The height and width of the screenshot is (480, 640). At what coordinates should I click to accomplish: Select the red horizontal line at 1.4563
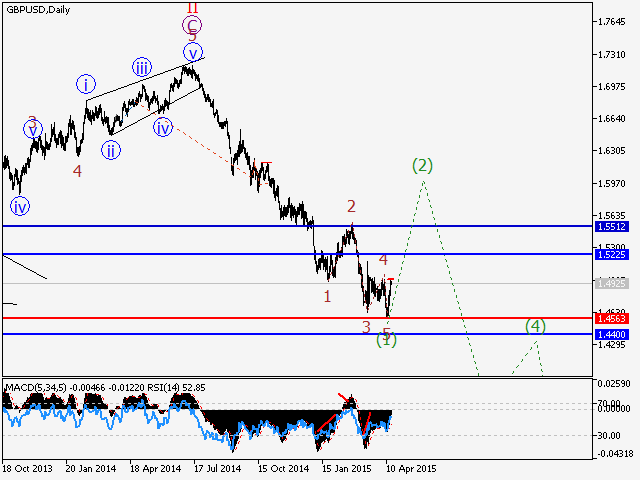[x=297, y=318]
